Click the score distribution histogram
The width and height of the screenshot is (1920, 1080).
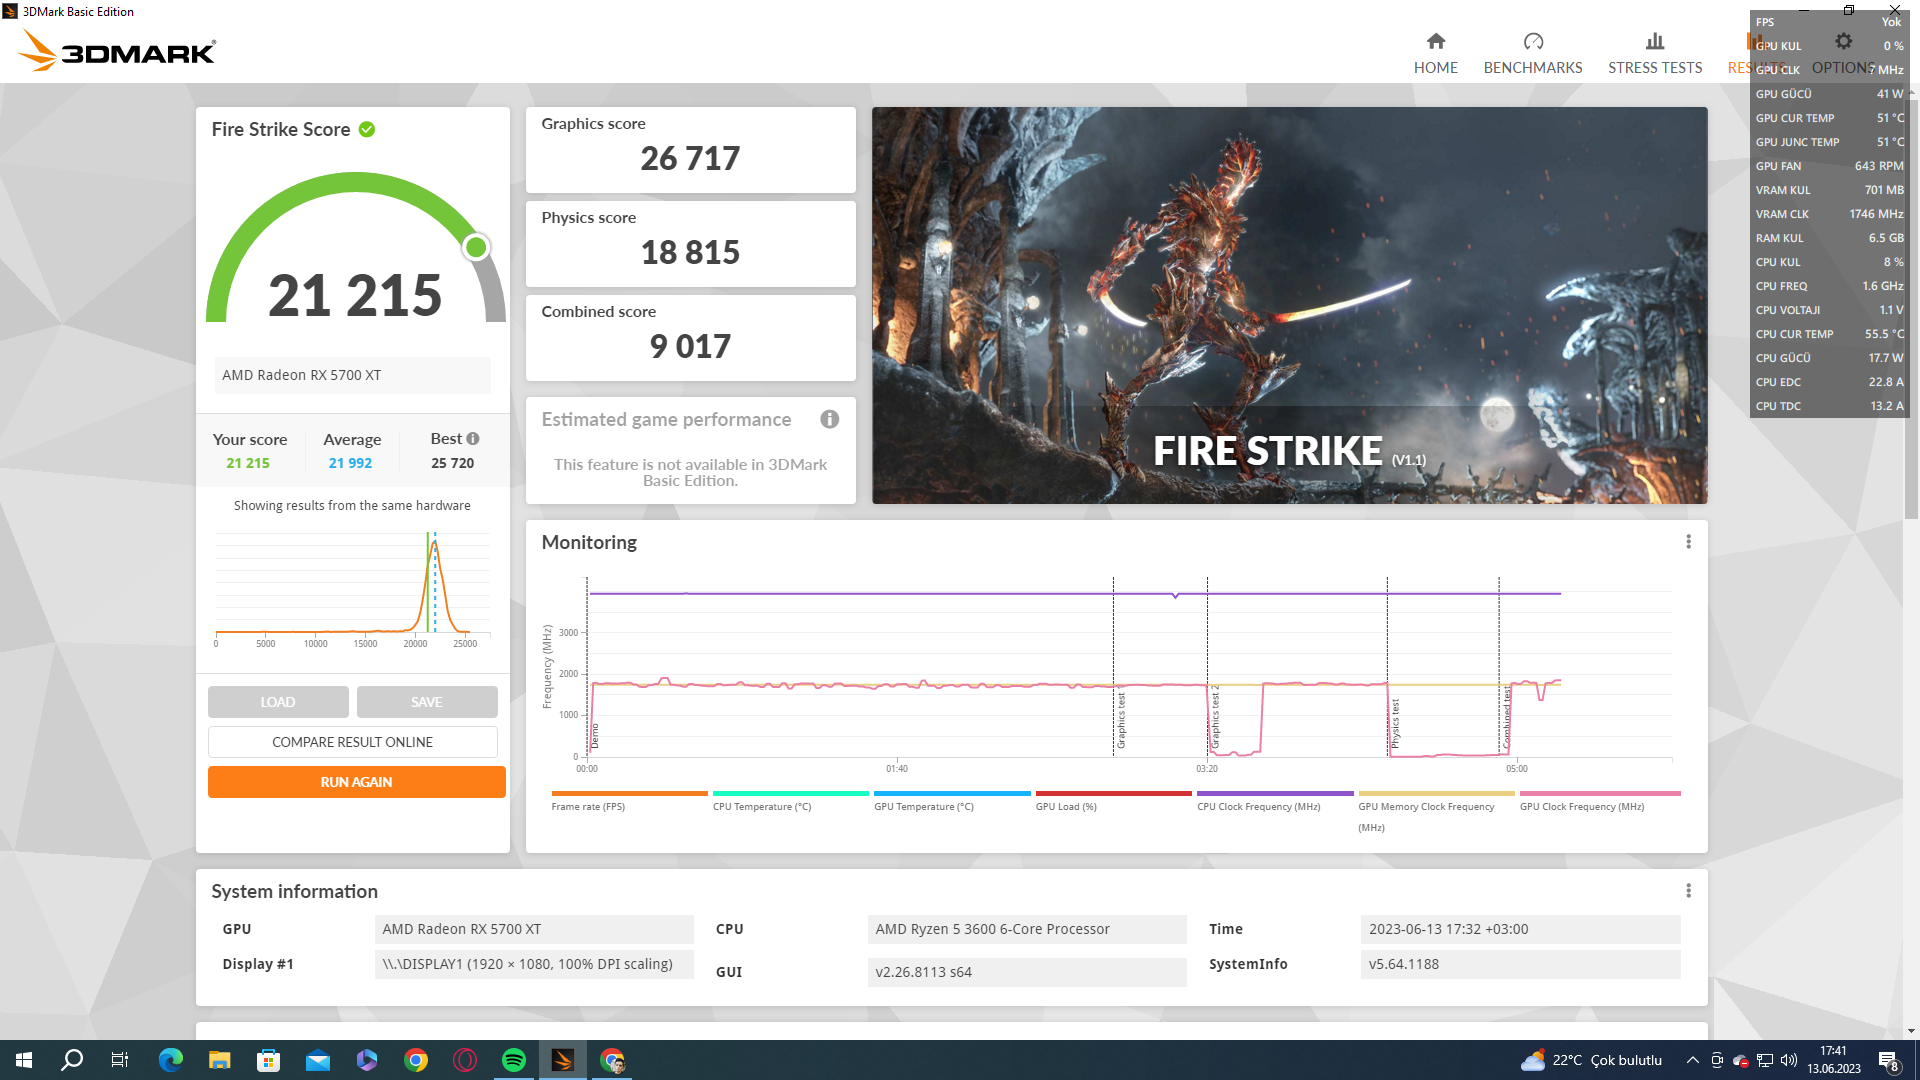[352, 590]
